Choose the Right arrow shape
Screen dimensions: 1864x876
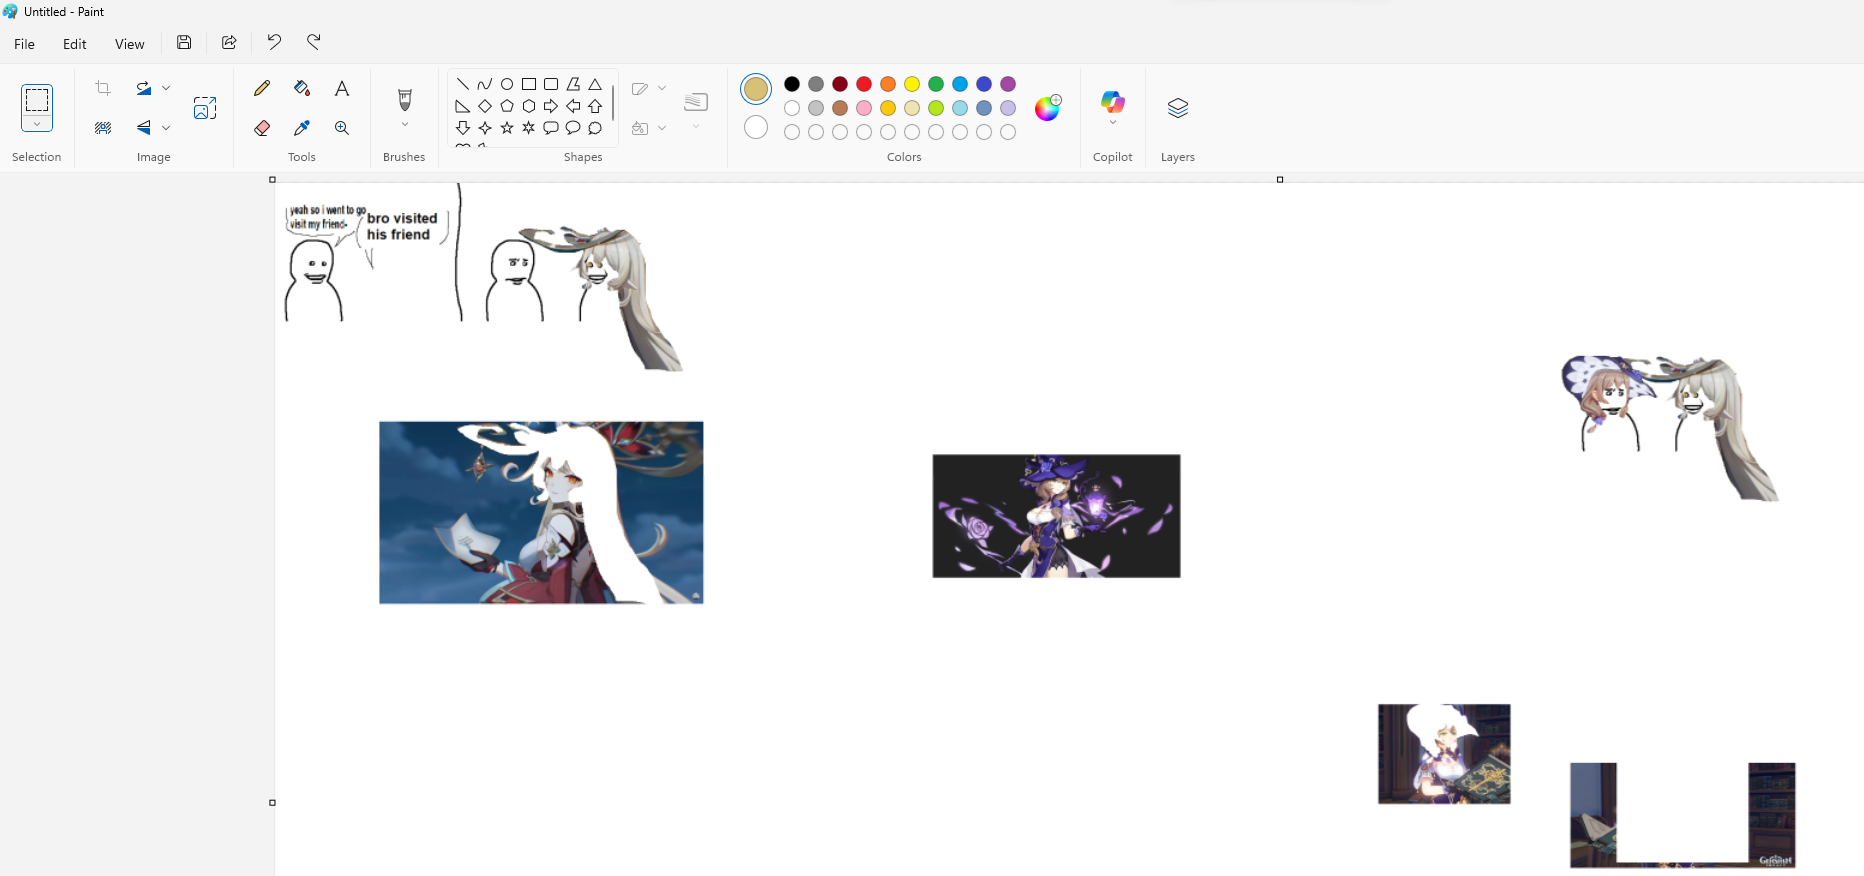point(551,106)
